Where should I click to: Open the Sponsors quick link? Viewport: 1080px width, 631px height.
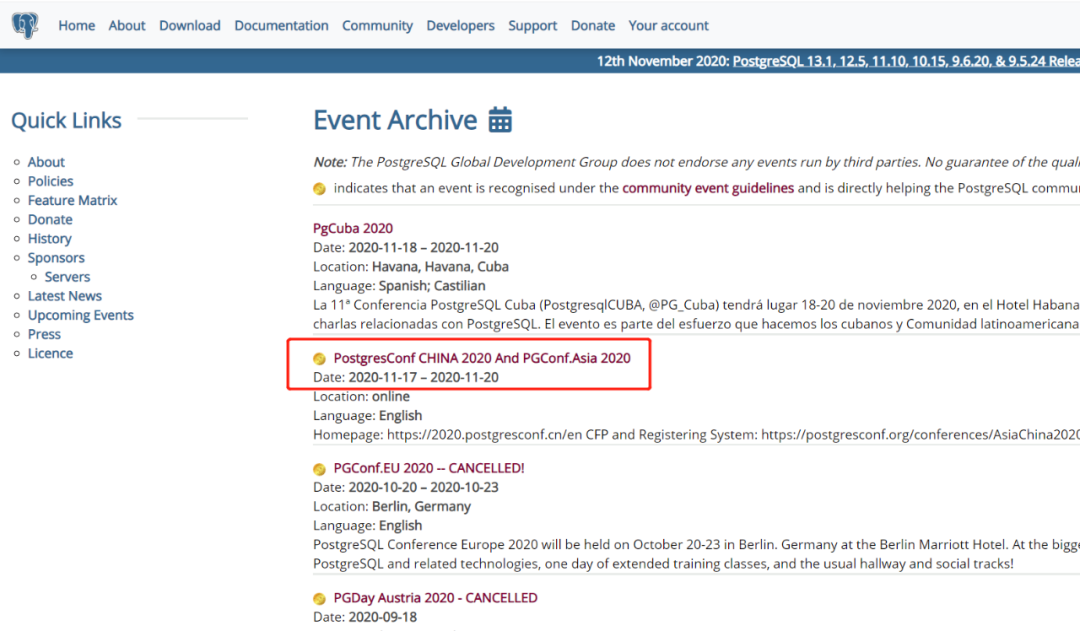point(56,258)
